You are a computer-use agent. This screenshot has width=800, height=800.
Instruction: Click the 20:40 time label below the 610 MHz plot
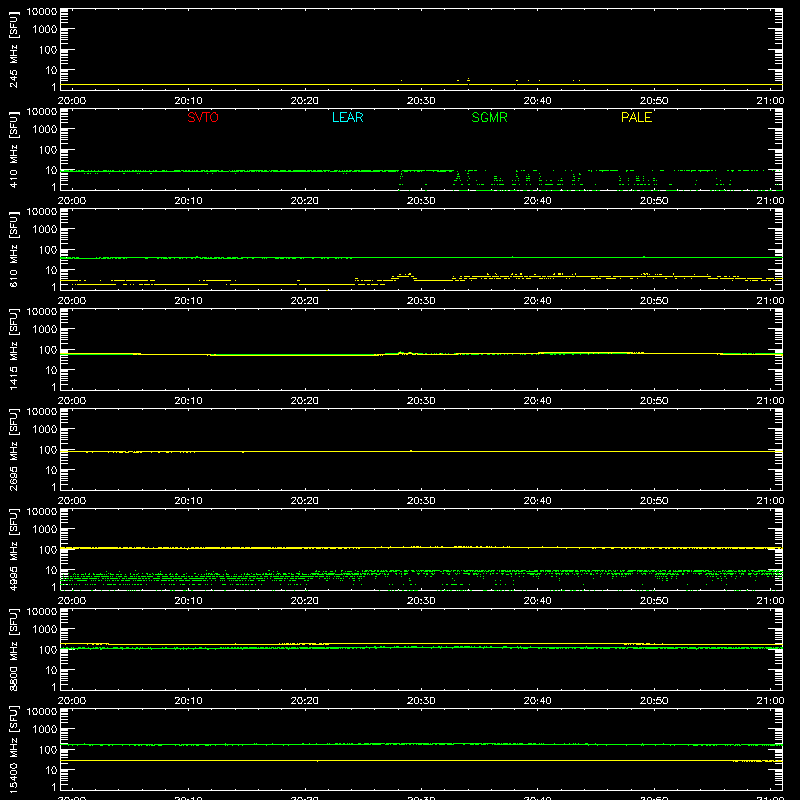(x=537, y=301)
